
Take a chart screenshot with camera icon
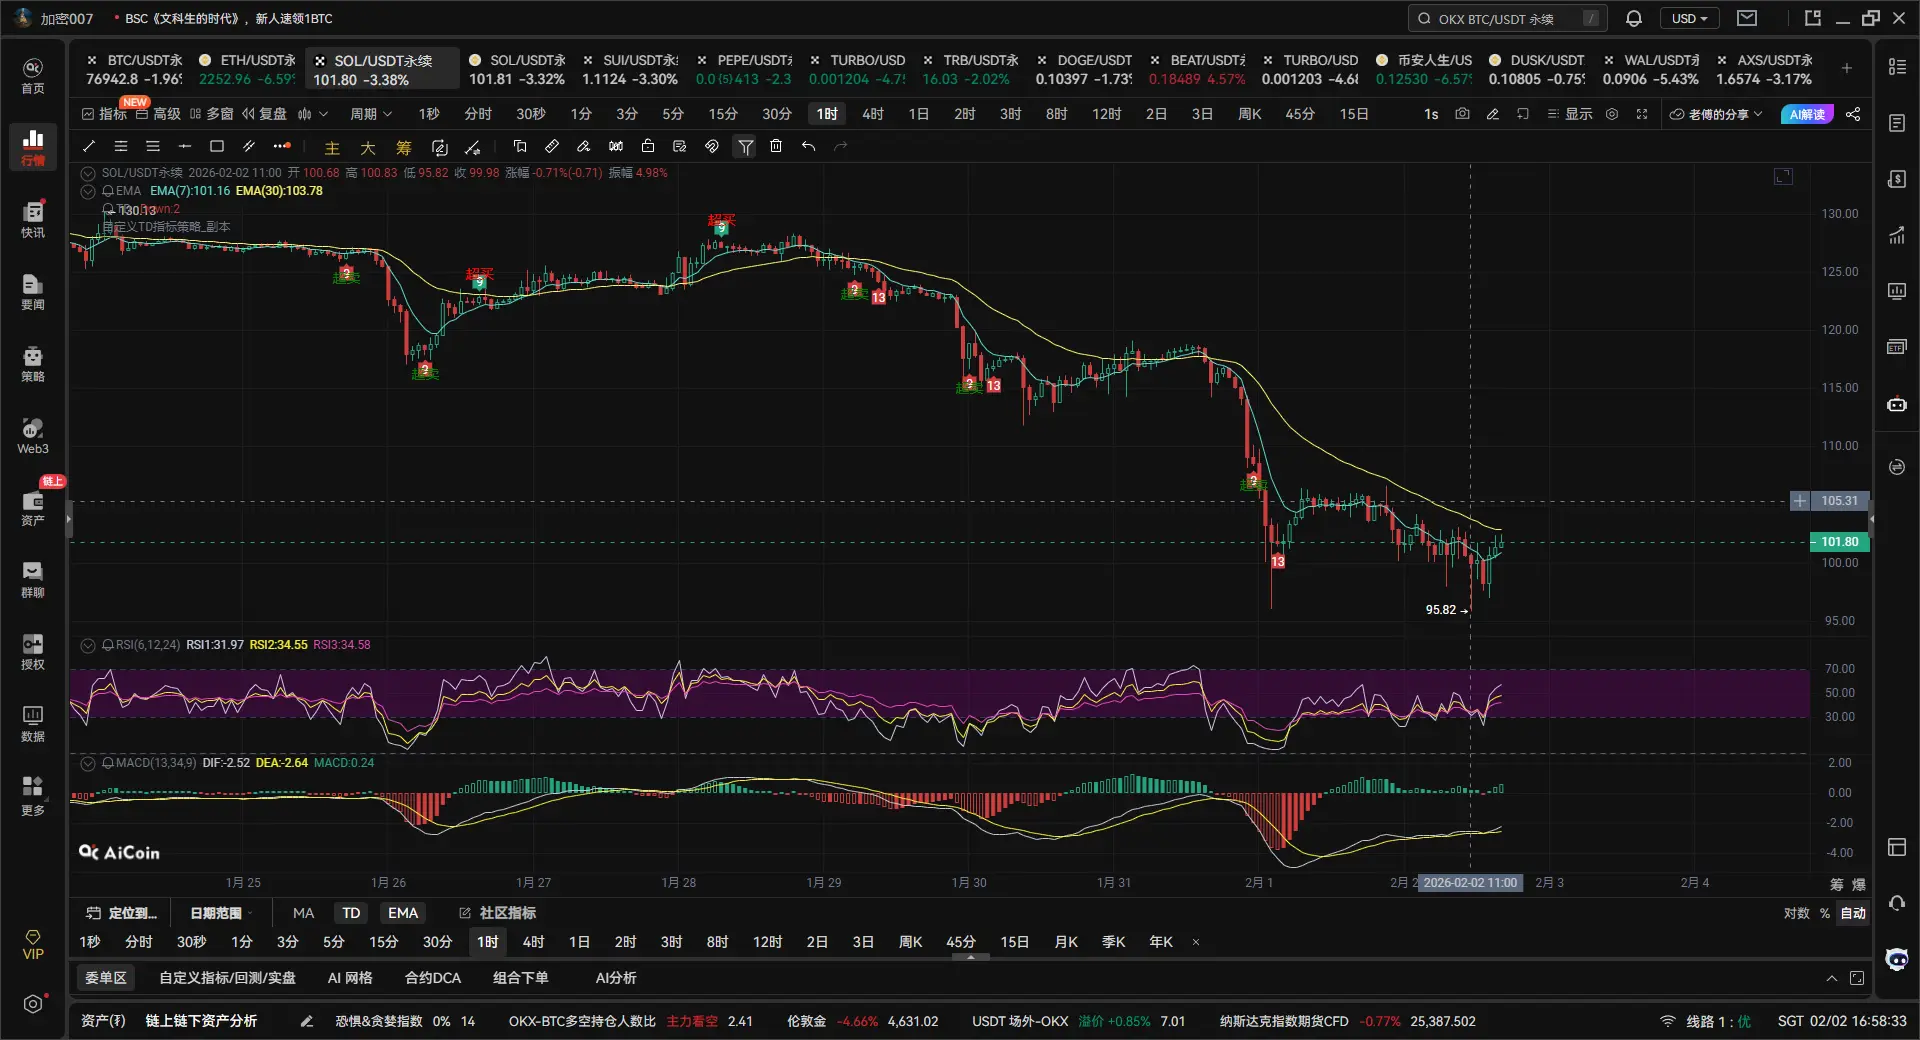(1462, 114)
